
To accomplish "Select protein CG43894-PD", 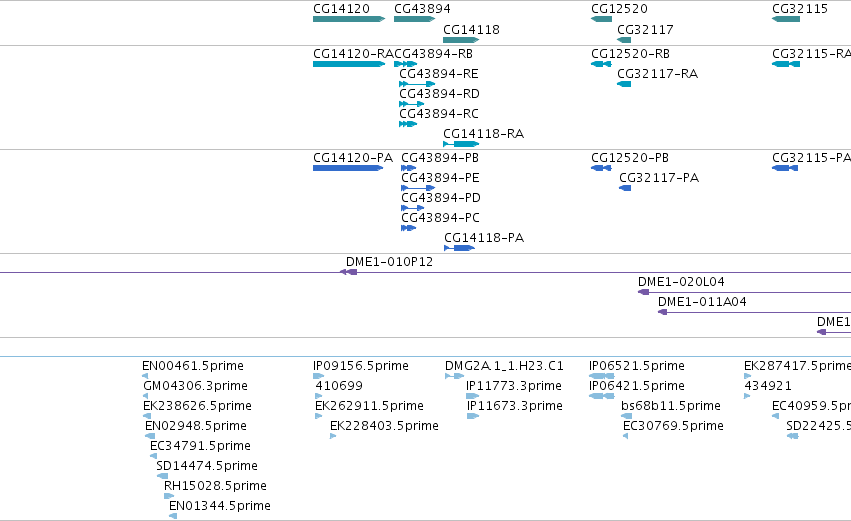I will 412,208.
